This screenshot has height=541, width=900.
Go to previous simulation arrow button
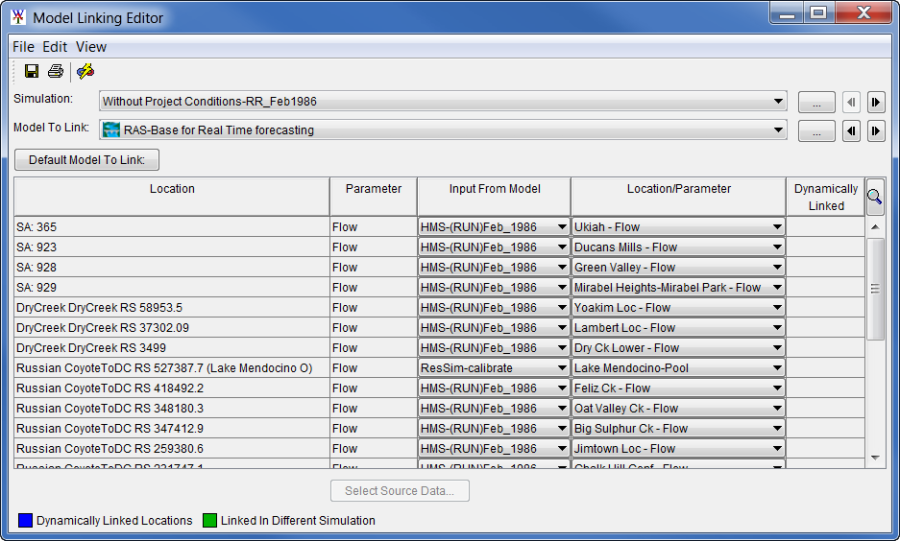click(851, 103)
